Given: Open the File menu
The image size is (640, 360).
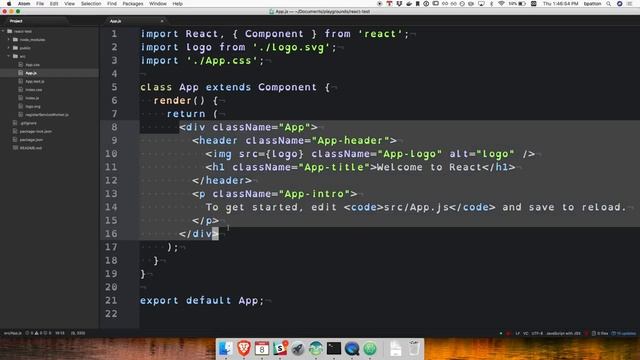Looking at the screenshot, I should (x=40, y=4).
